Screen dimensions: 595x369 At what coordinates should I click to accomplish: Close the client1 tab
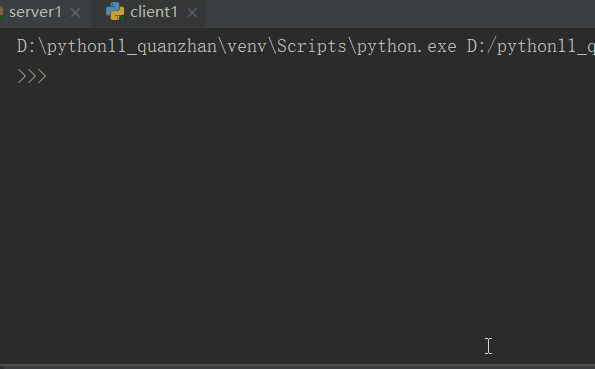(192, 13)
